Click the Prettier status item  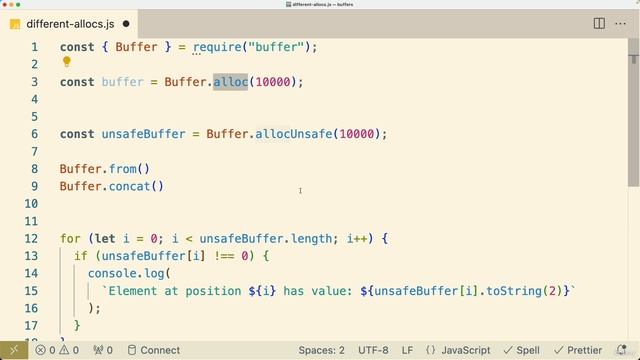tap(578, 350)
